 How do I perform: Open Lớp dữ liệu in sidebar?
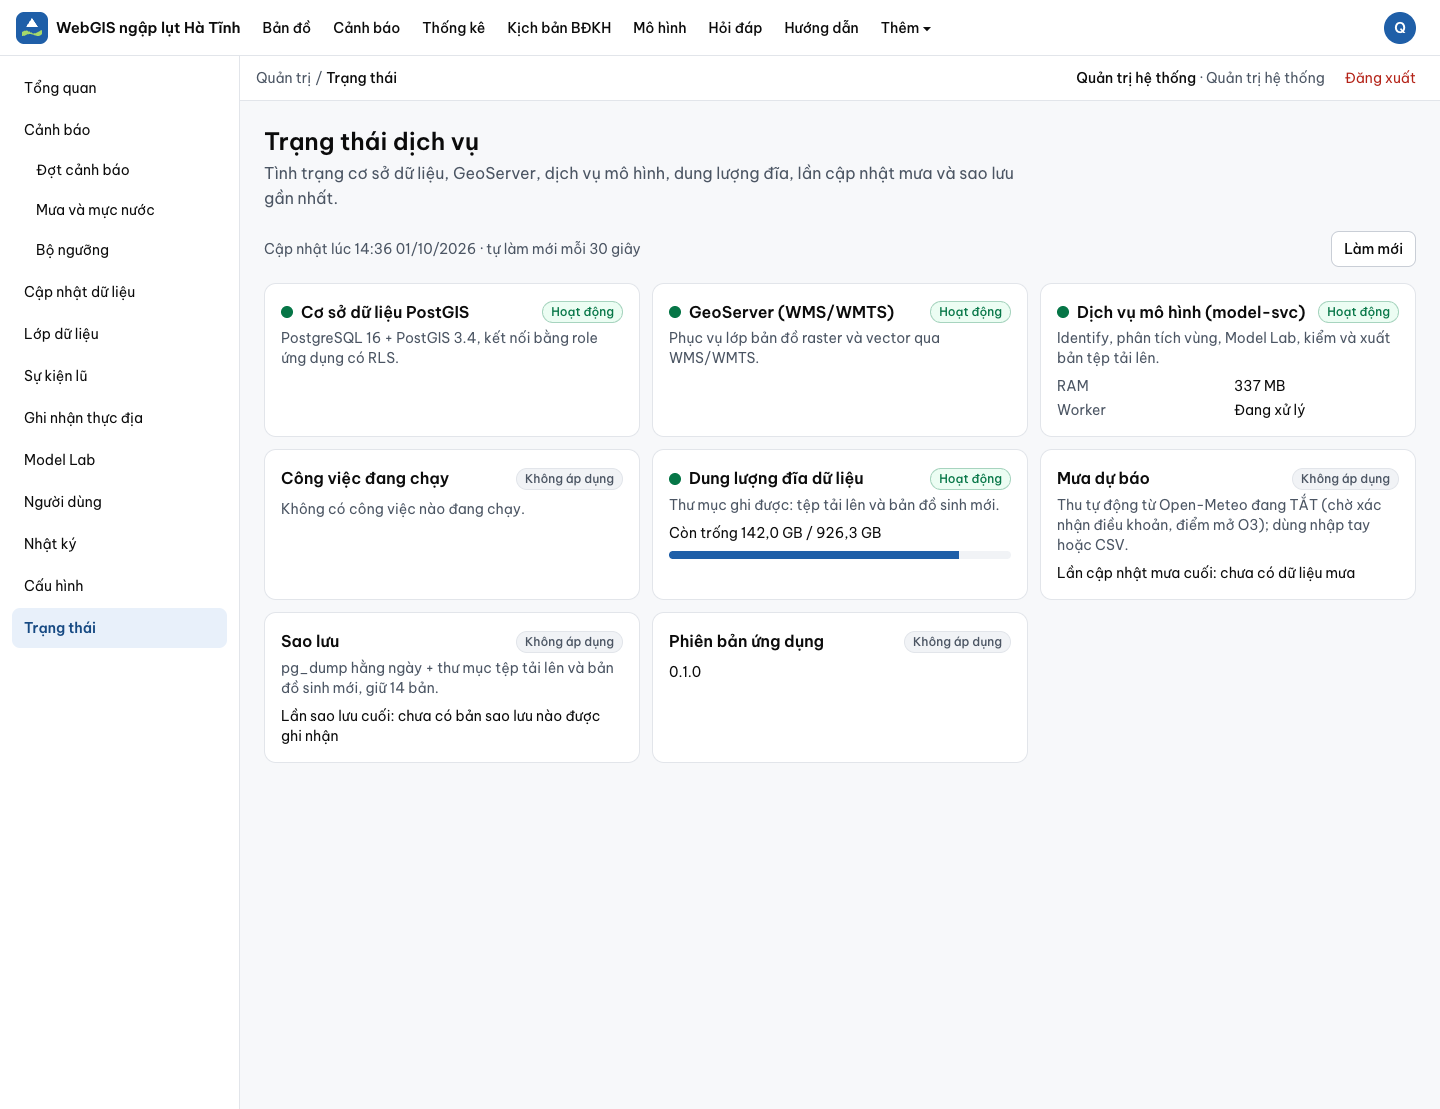click(120, 334)
